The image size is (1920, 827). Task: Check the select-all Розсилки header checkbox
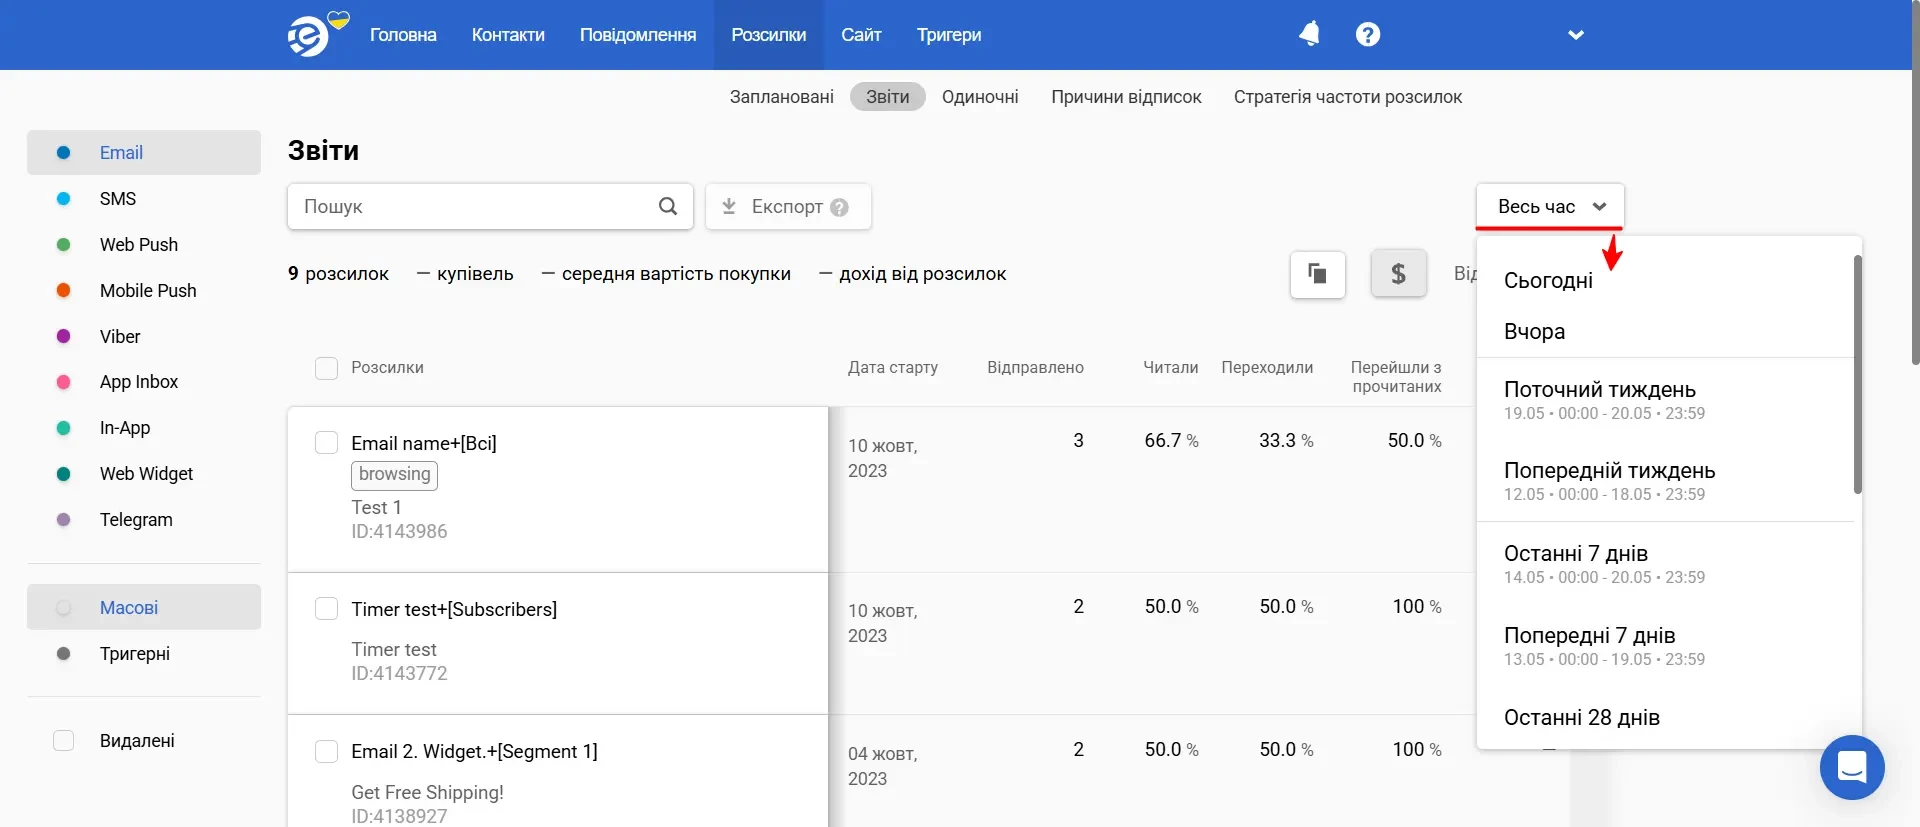(x=326, y=368)
